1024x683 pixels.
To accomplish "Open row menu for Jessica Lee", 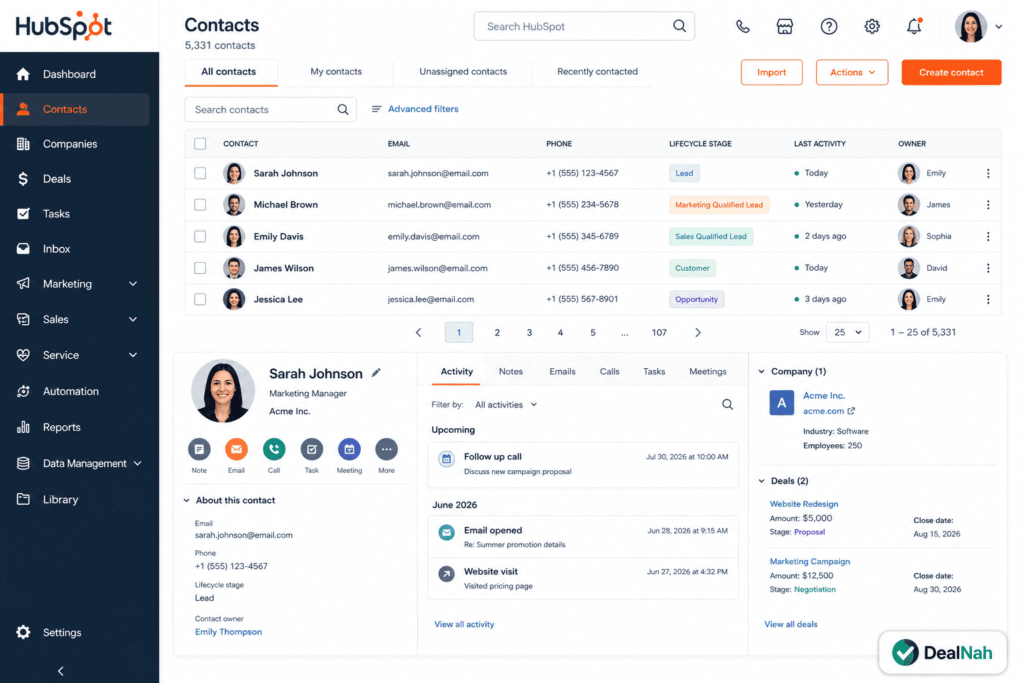I will point(988,299).
